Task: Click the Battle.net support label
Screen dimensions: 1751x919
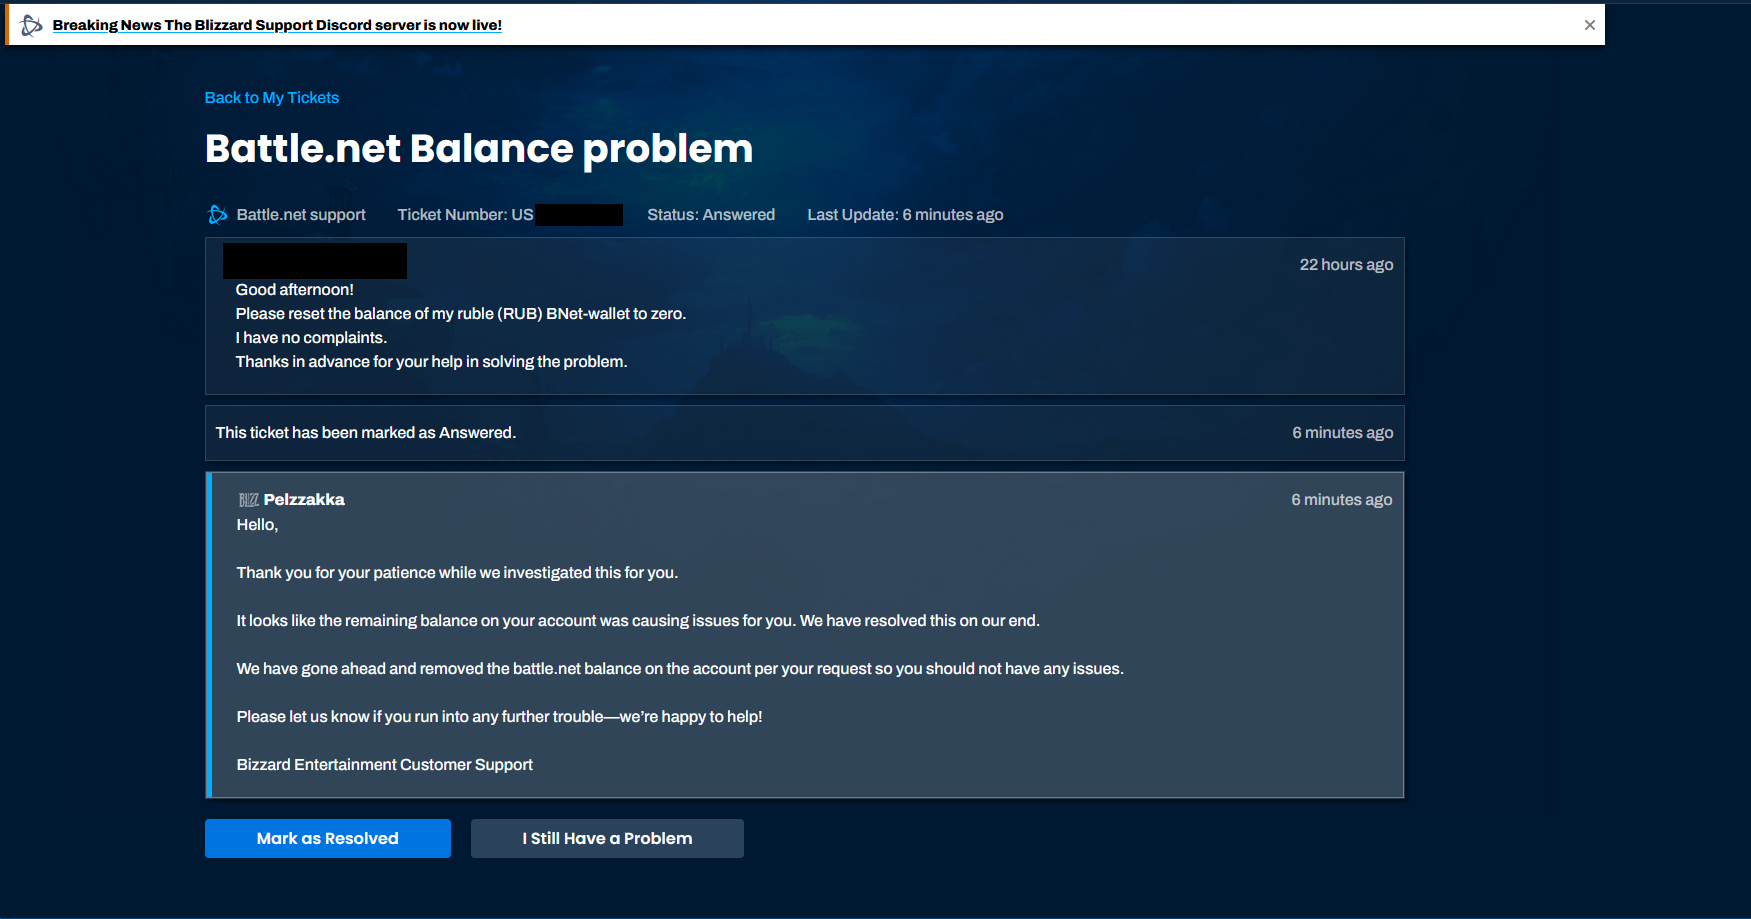Action: point(301,215)
